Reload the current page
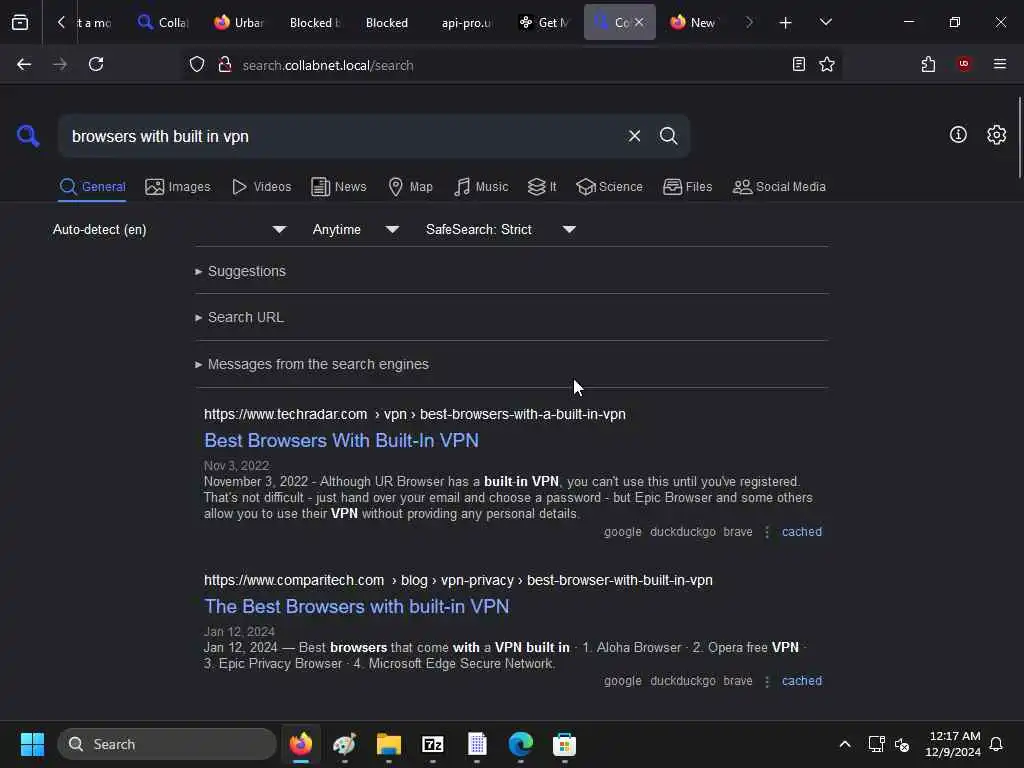This screenshot has height=768, width=1024. [96, 64]
